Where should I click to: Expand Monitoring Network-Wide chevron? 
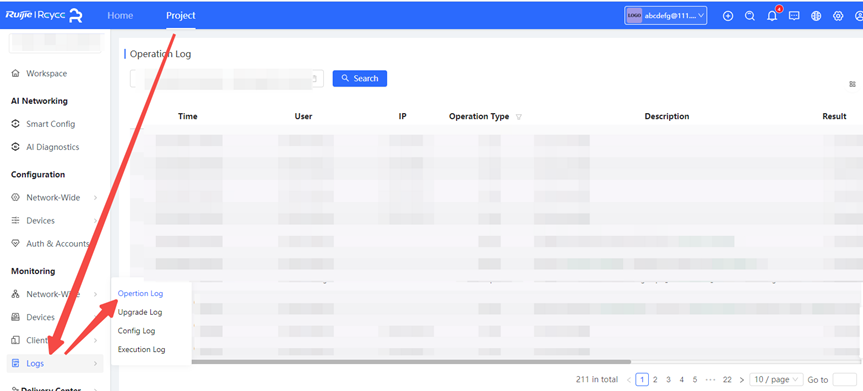tap(95, 294)
